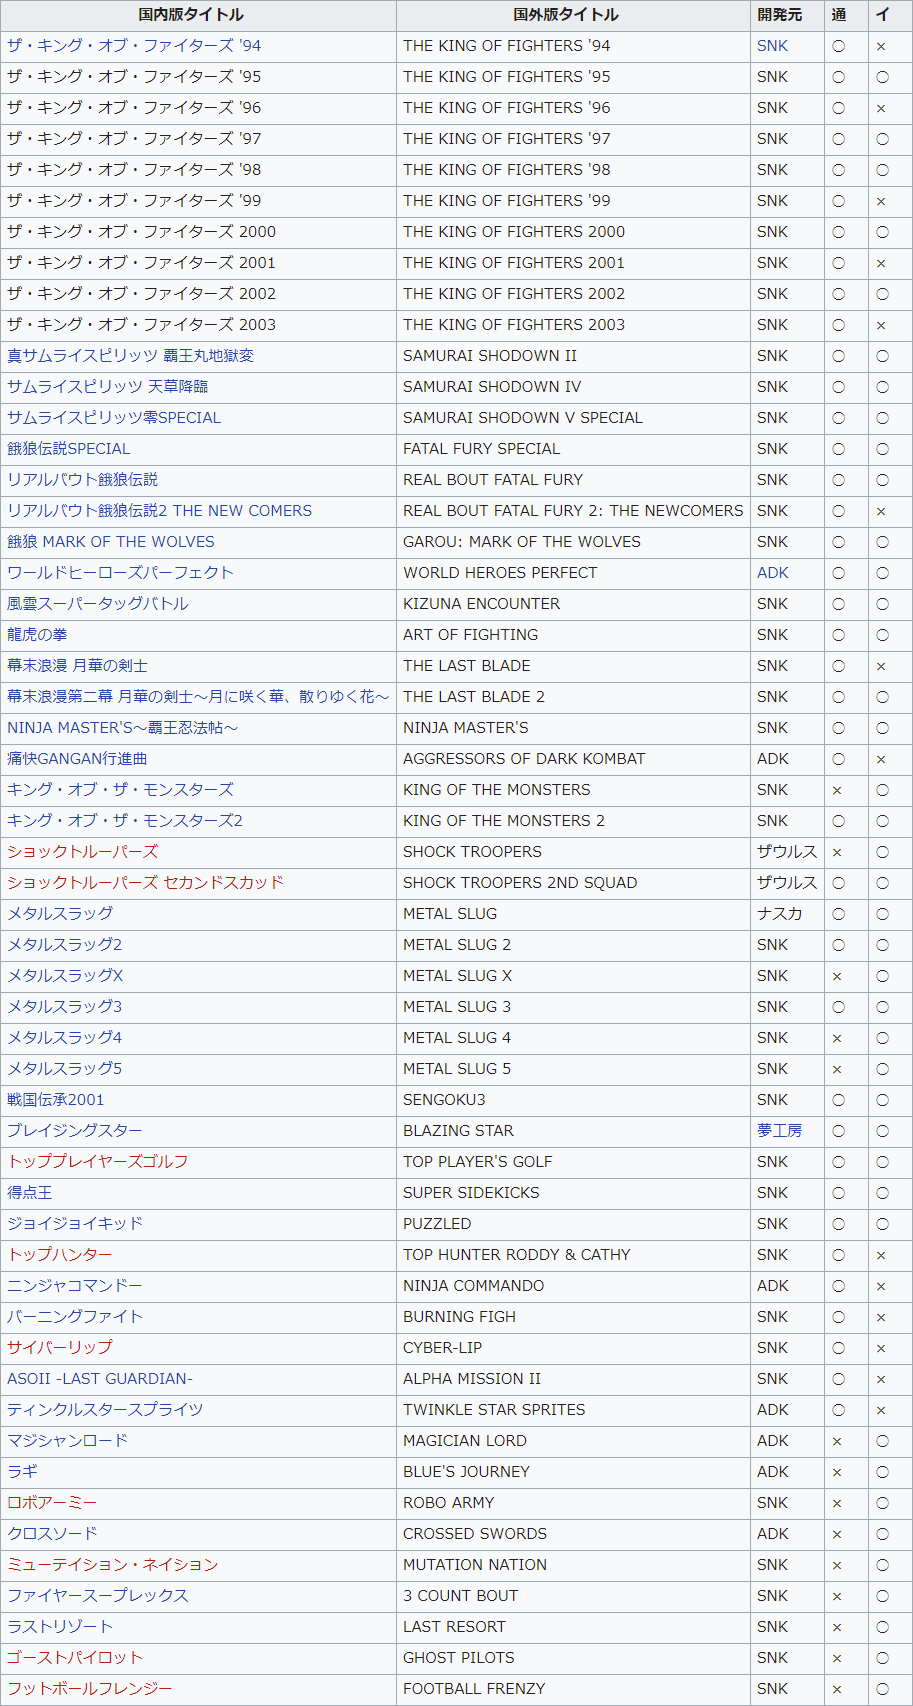Open red link ショックトルーパーズ セカンドスカッド
This screenshot has height=1706, width=913.
[145, 883]
